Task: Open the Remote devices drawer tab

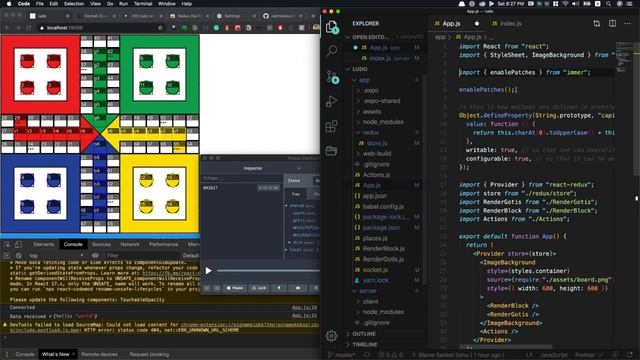Action: click(99, 354)
